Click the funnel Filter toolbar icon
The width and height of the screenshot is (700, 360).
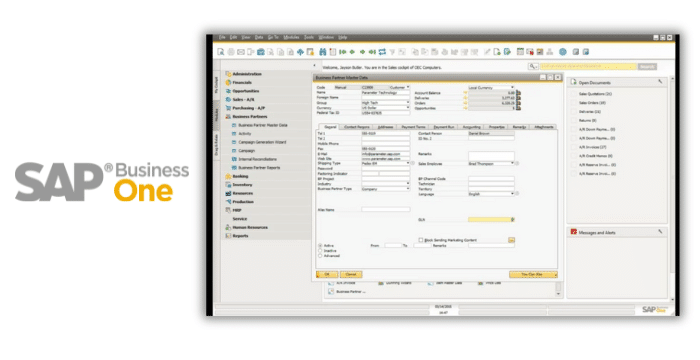[x=392, y=52]
